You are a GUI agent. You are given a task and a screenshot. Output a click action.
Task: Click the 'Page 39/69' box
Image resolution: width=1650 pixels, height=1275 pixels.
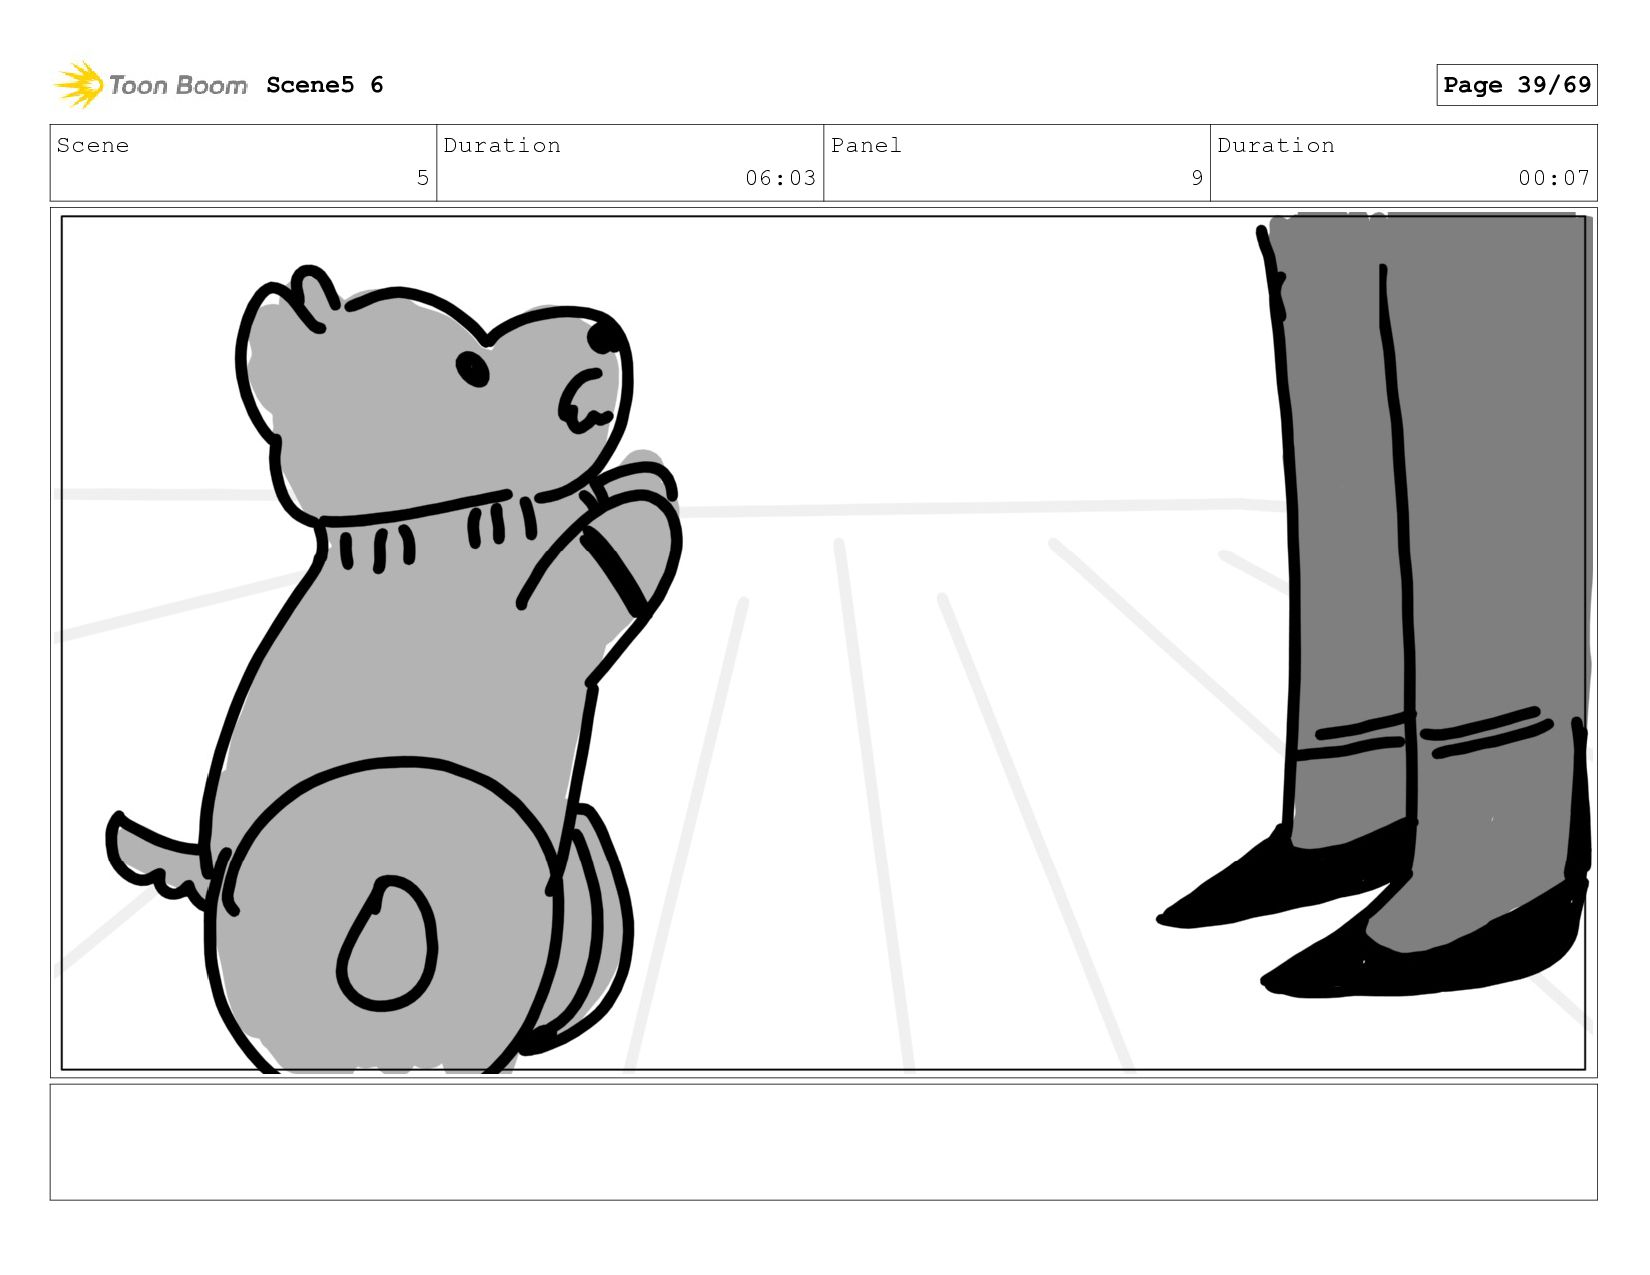1516,85
